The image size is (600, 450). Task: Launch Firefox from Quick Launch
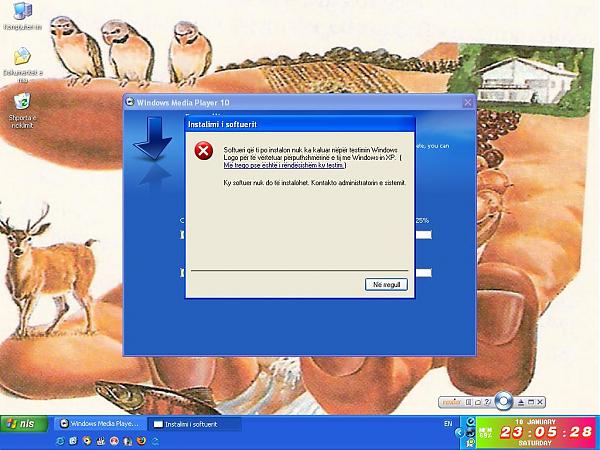pos(141,441)
